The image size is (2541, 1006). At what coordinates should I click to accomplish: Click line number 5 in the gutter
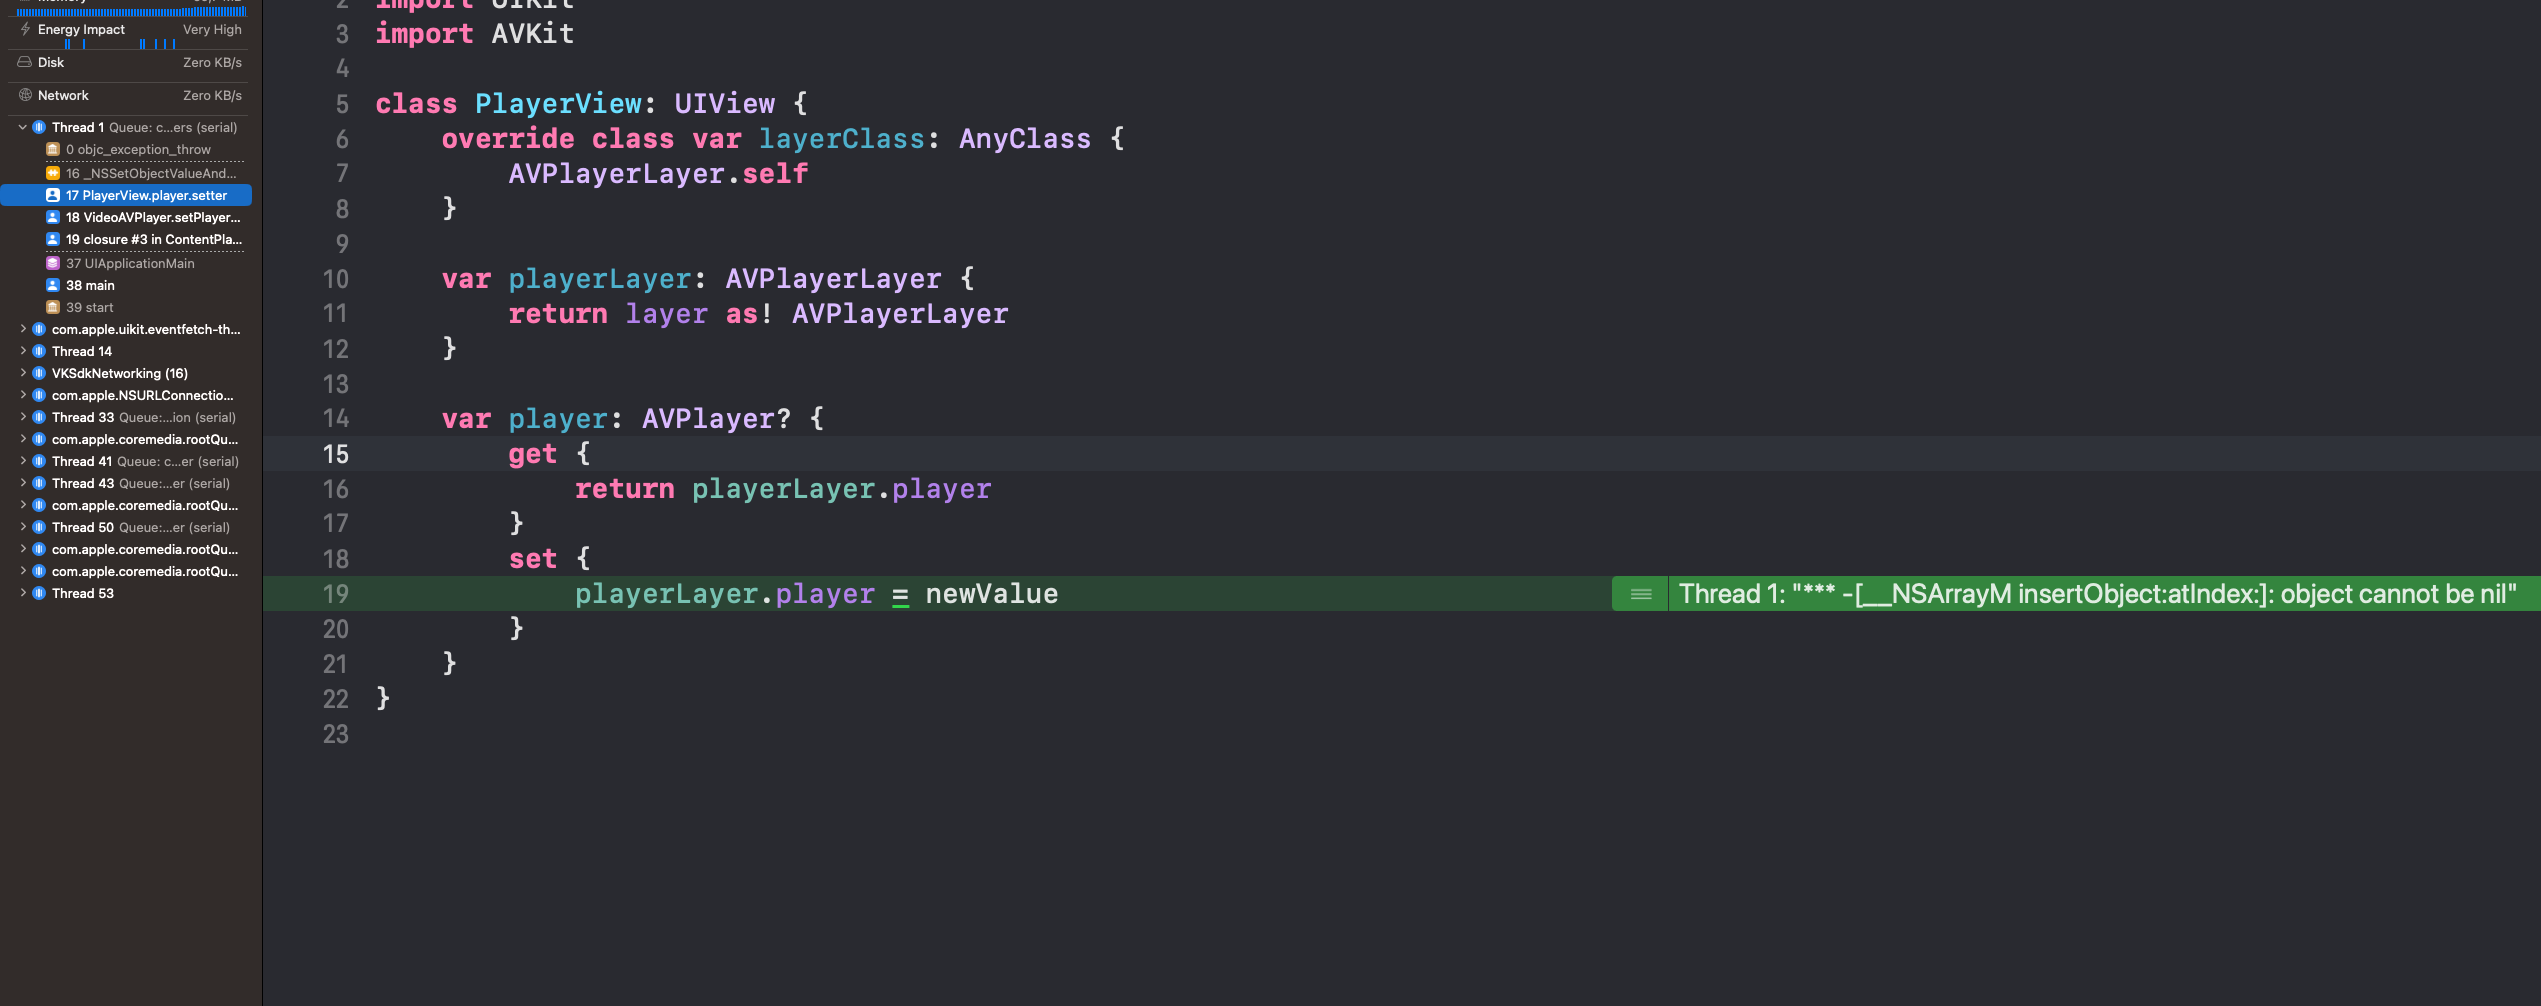[x=342, y=104]
